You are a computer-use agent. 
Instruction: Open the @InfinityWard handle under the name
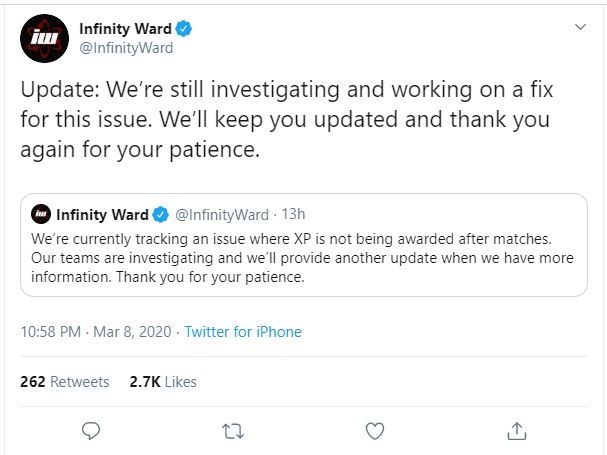pyautogui.click(x=126, y=48)
